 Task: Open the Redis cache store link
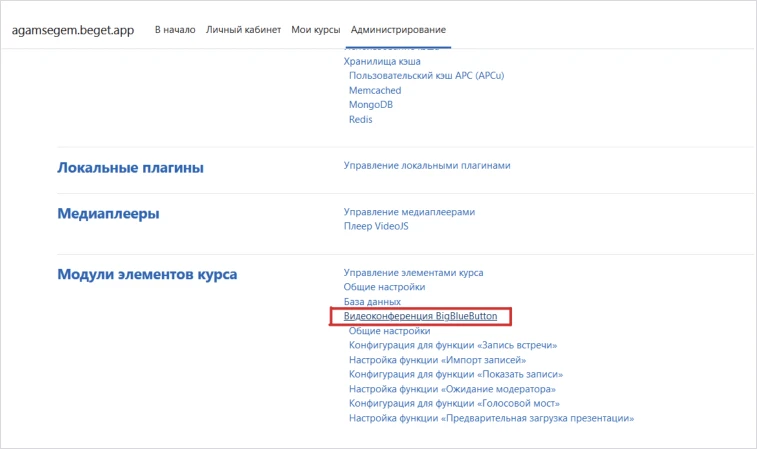pyautogui.click(x=361, y=119)
